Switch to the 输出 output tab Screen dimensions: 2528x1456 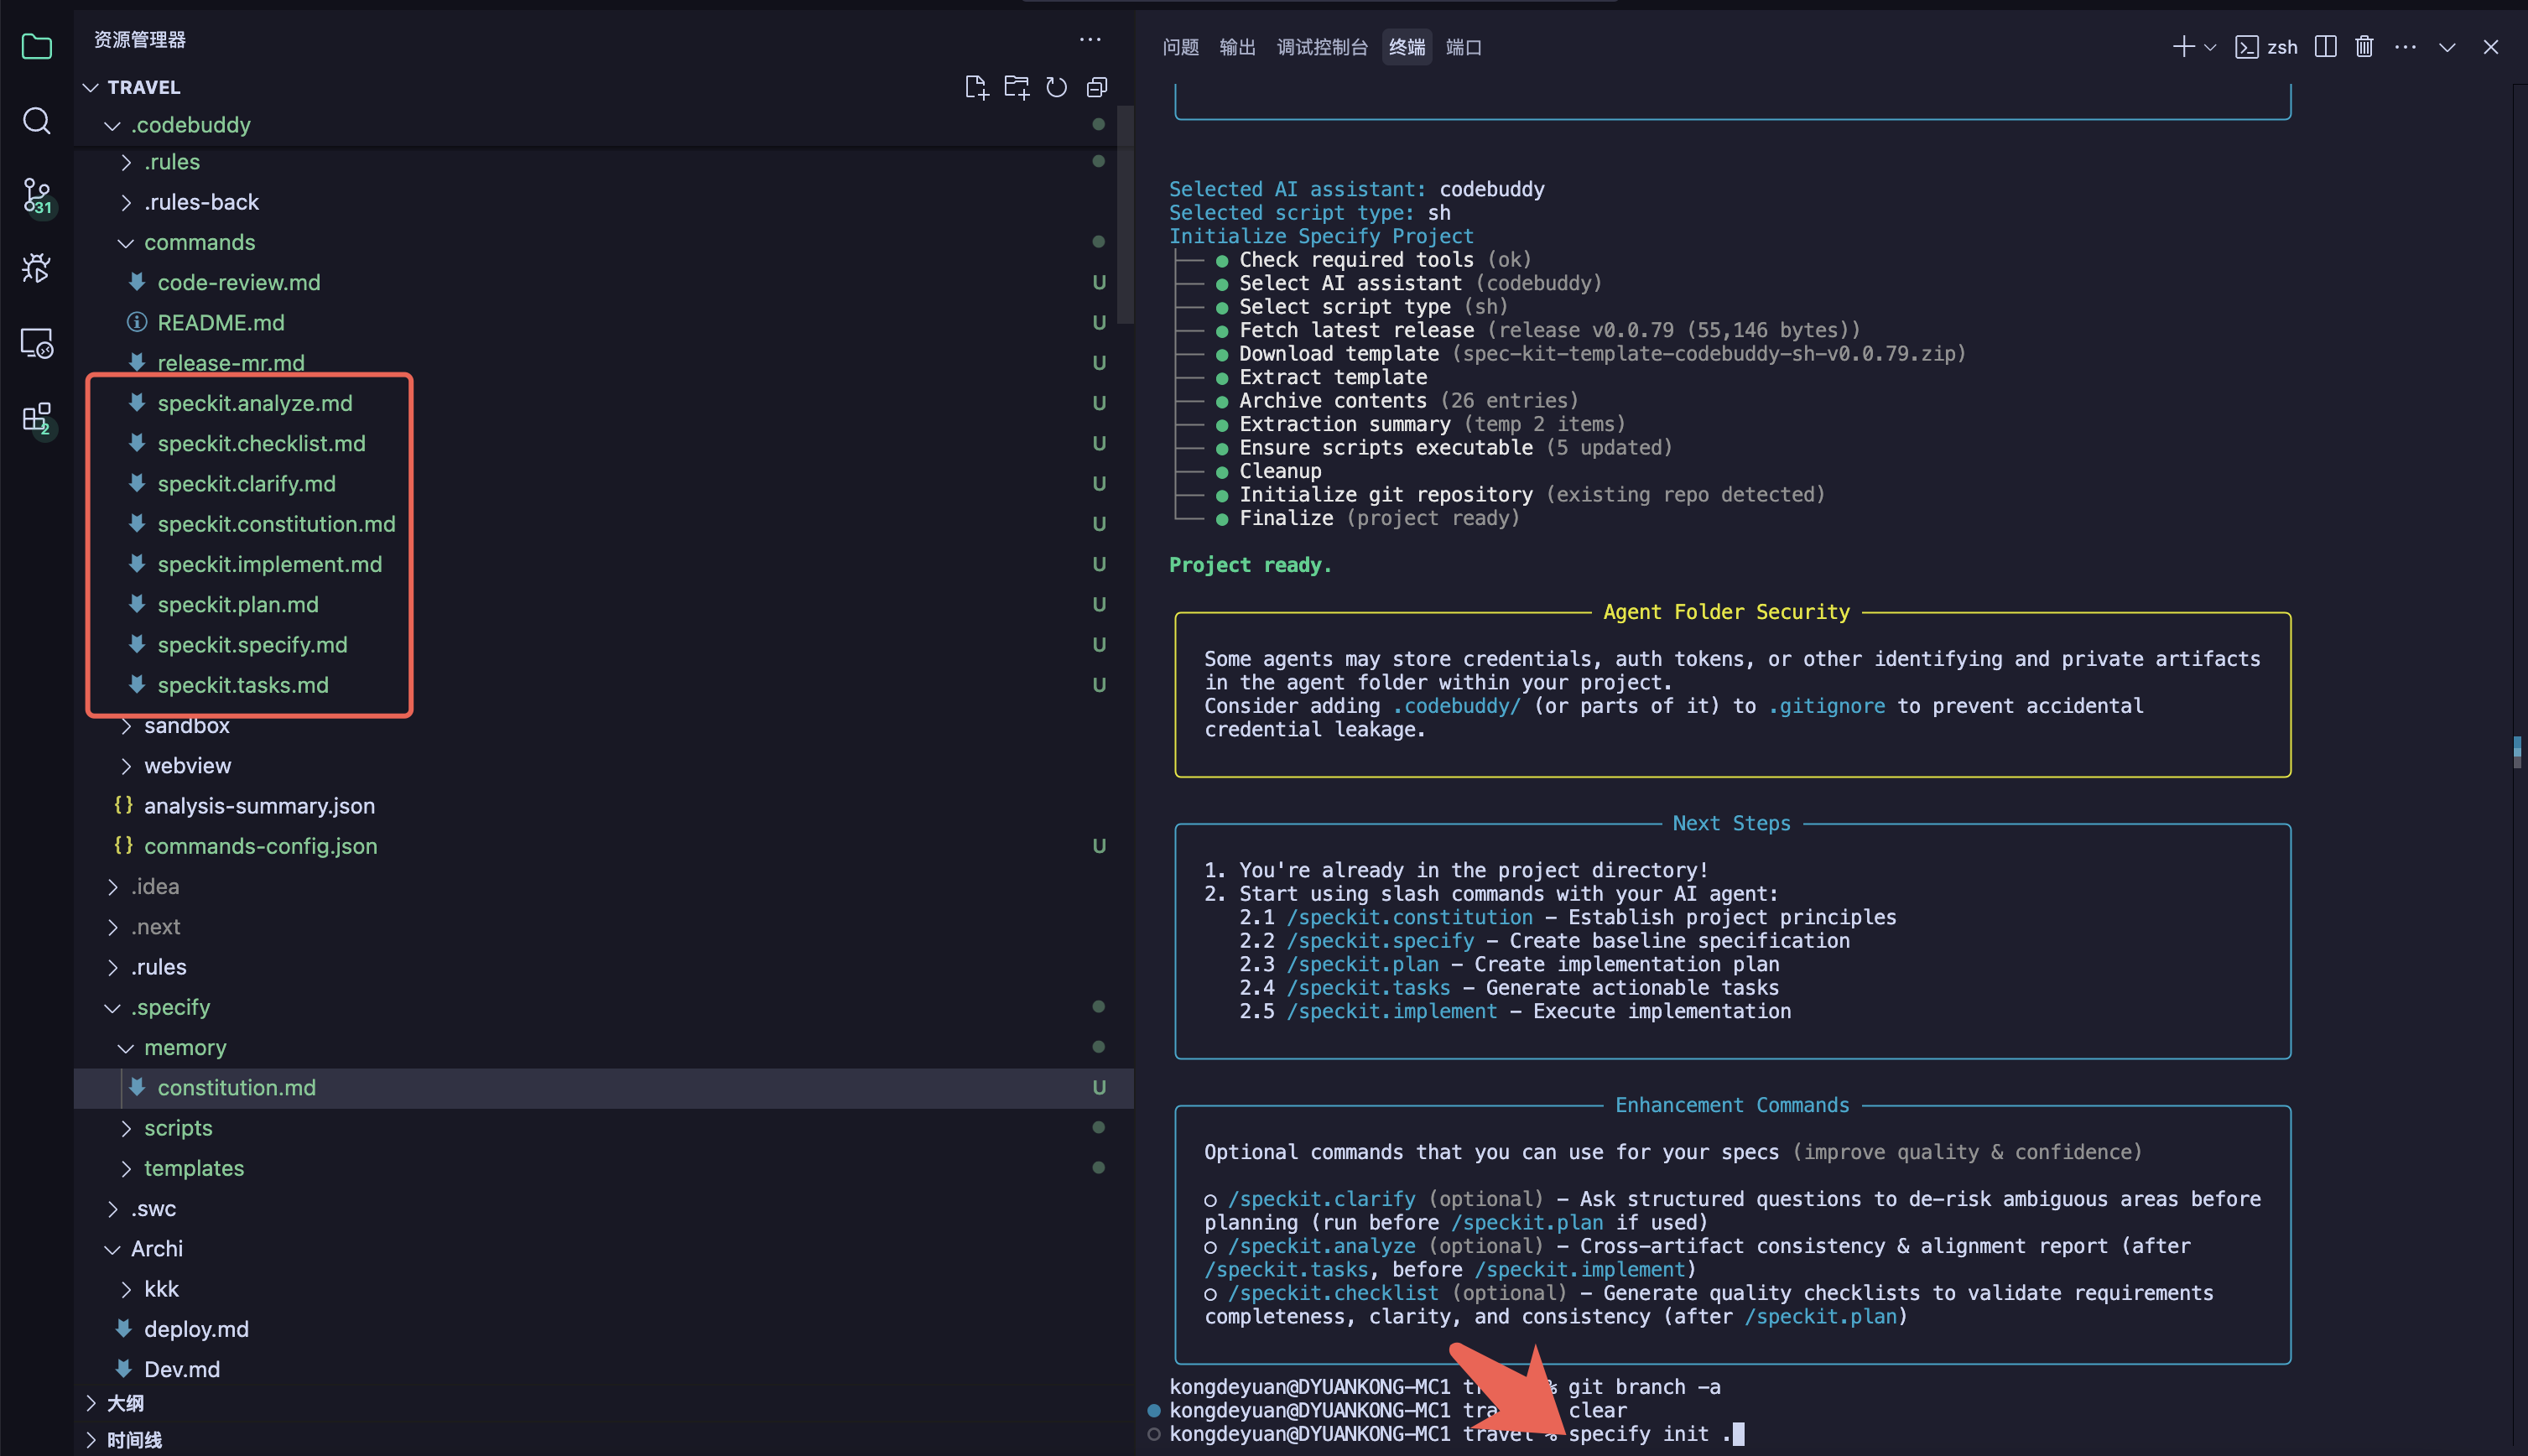(x=1238, y=47)
